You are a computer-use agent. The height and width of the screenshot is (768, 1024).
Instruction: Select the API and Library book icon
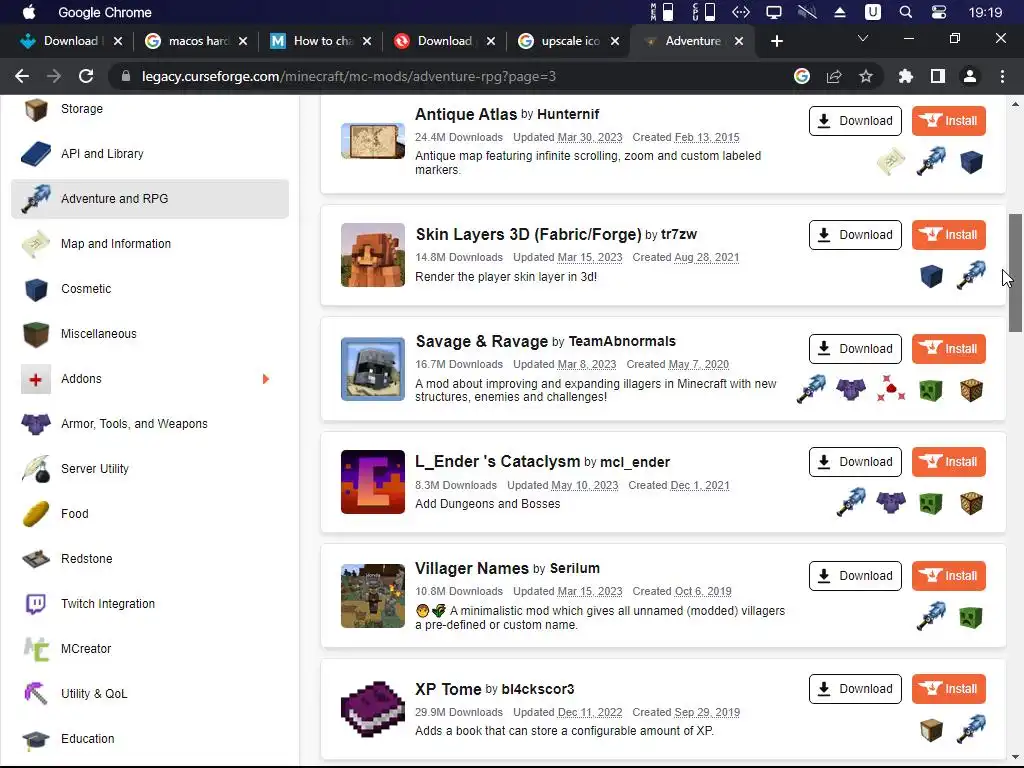click(36, 154)
